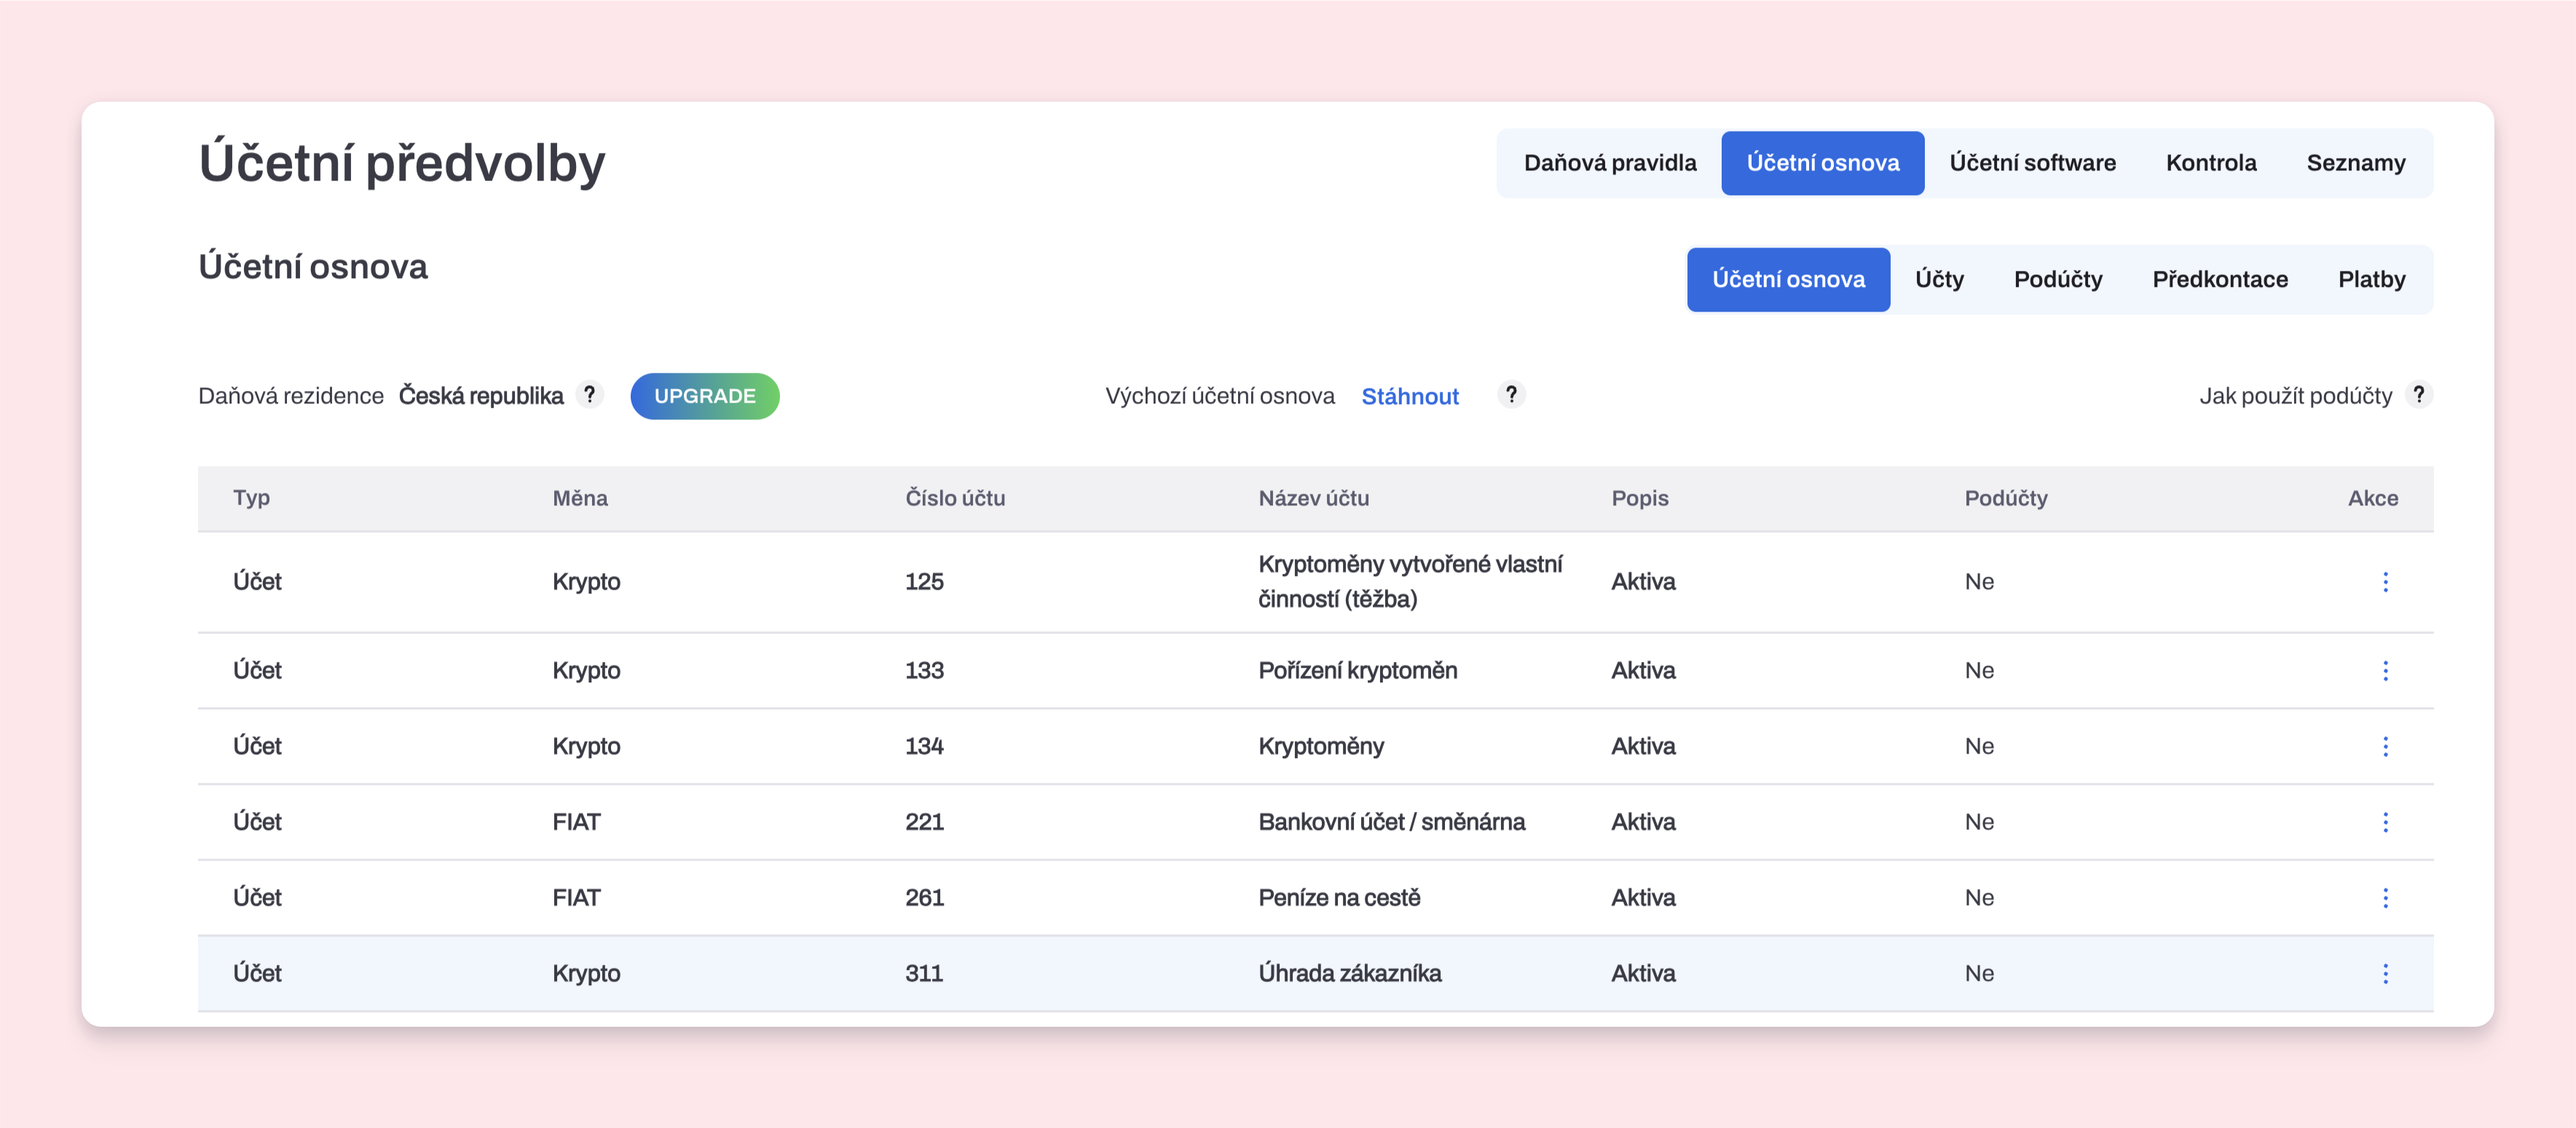The height and width of the screenshot is (1128, 2576).
Task: Click account number 134 cell
Action: click(924, 746)
